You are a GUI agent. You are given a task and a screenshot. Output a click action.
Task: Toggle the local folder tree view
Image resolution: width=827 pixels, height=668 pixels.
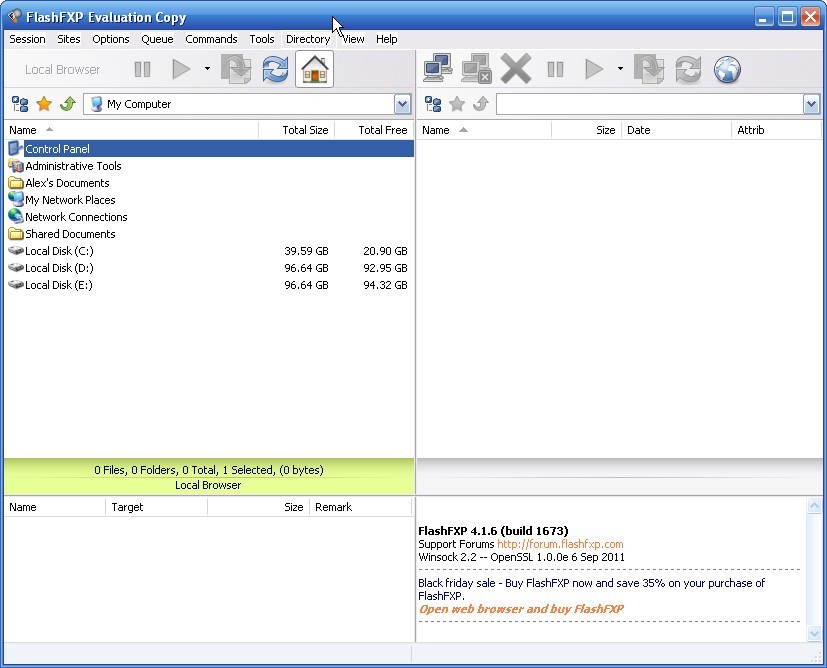(18, 103)
